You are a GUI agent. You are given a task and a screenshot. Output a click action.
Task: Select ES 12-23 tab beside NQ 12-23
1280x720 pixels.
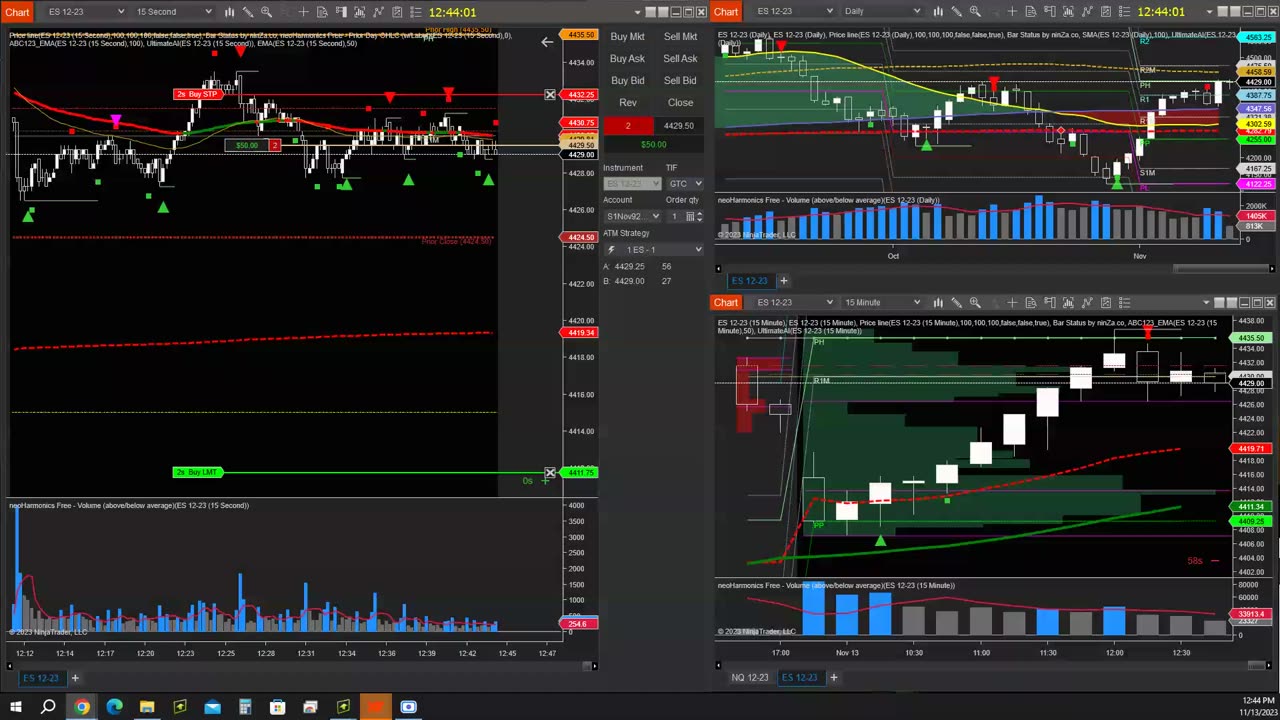(799, 678)
